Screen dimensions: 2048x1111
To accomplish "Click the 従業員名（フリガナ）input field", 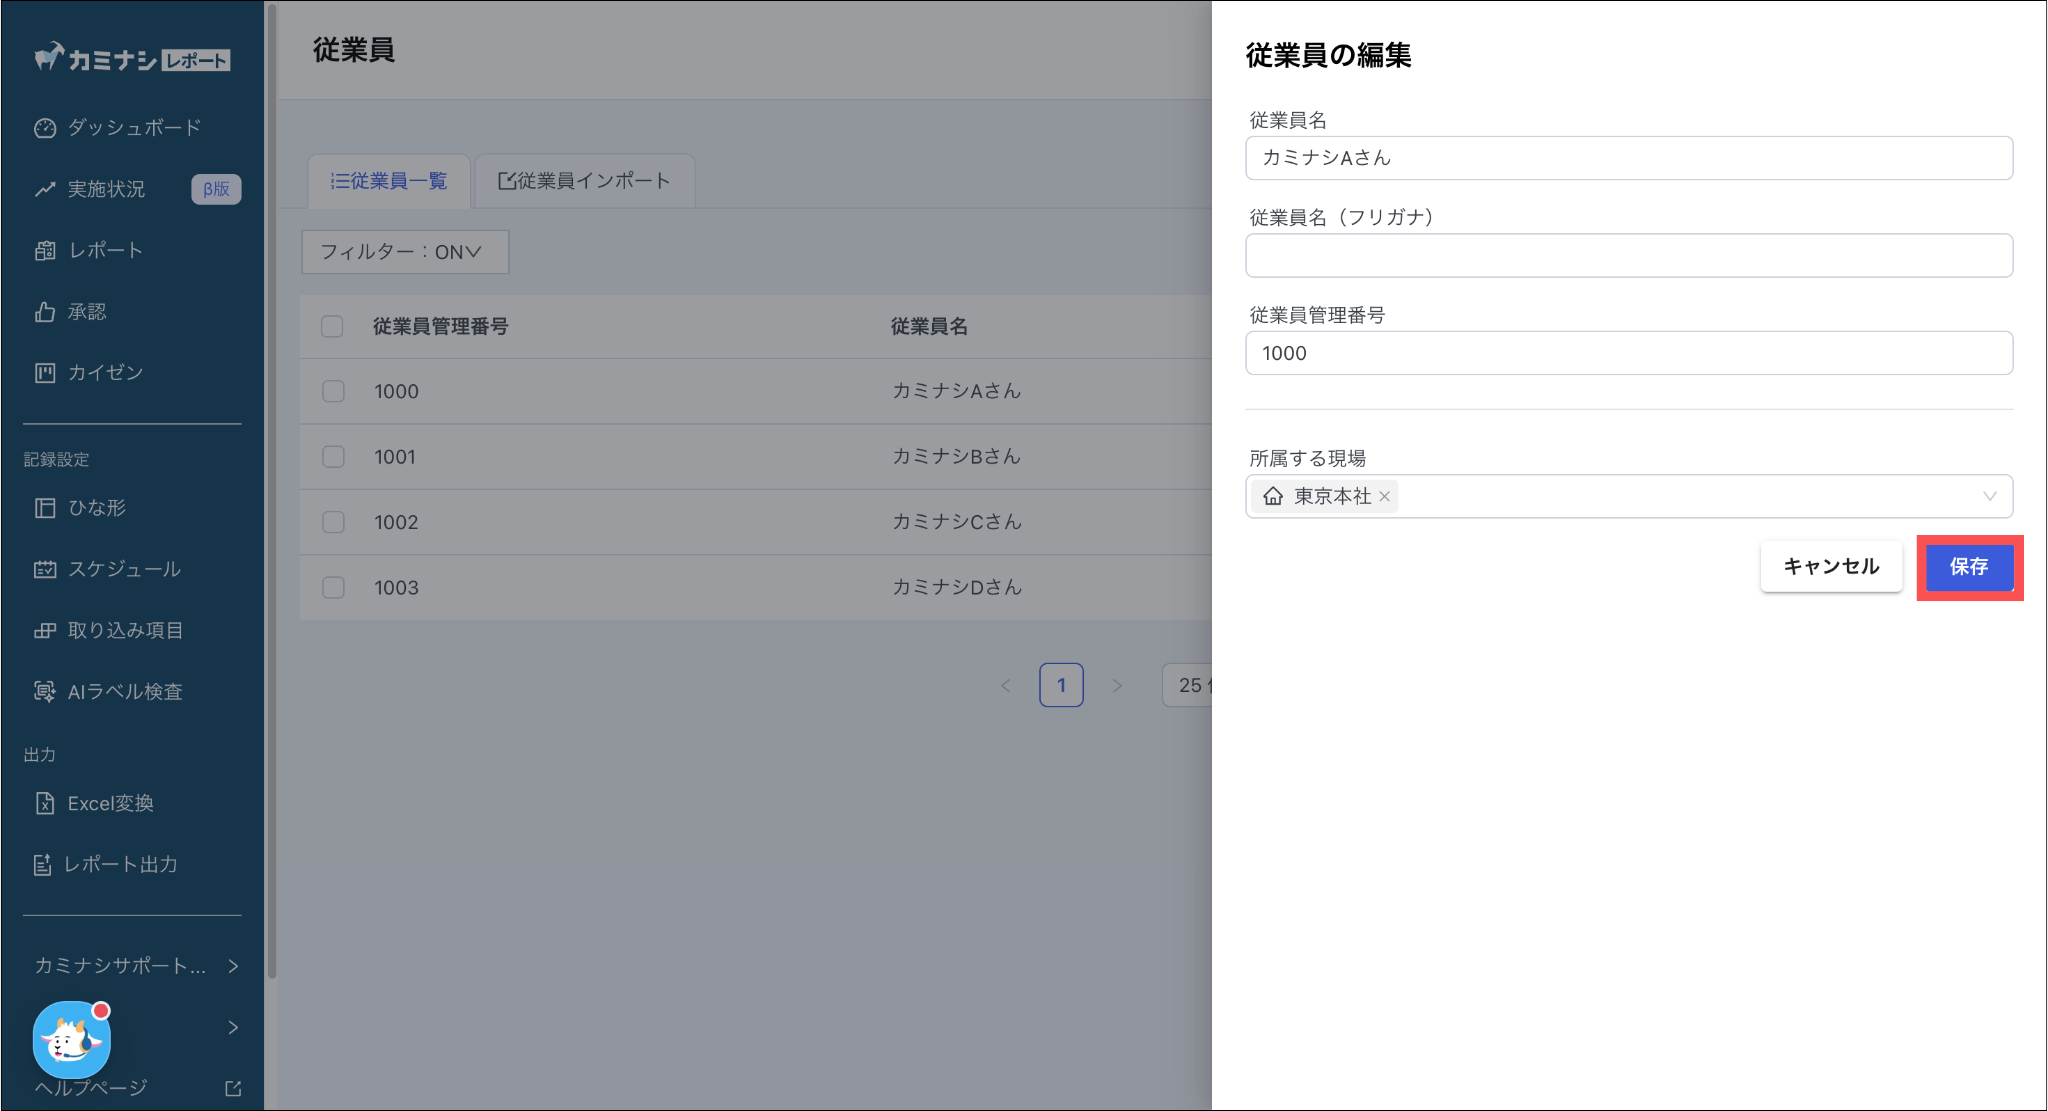I will tap(1628, 256).
